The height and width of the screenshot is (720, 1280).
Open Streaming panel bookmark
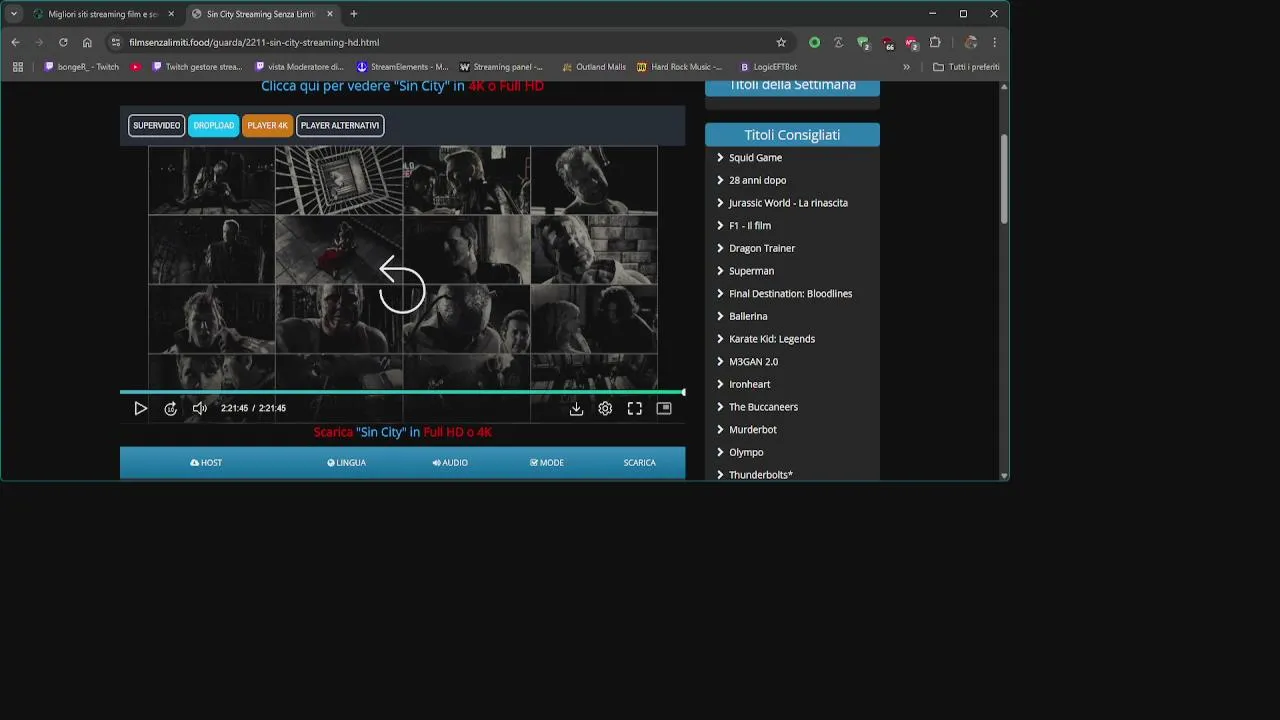pyautogui.click(x=501, y=67)
